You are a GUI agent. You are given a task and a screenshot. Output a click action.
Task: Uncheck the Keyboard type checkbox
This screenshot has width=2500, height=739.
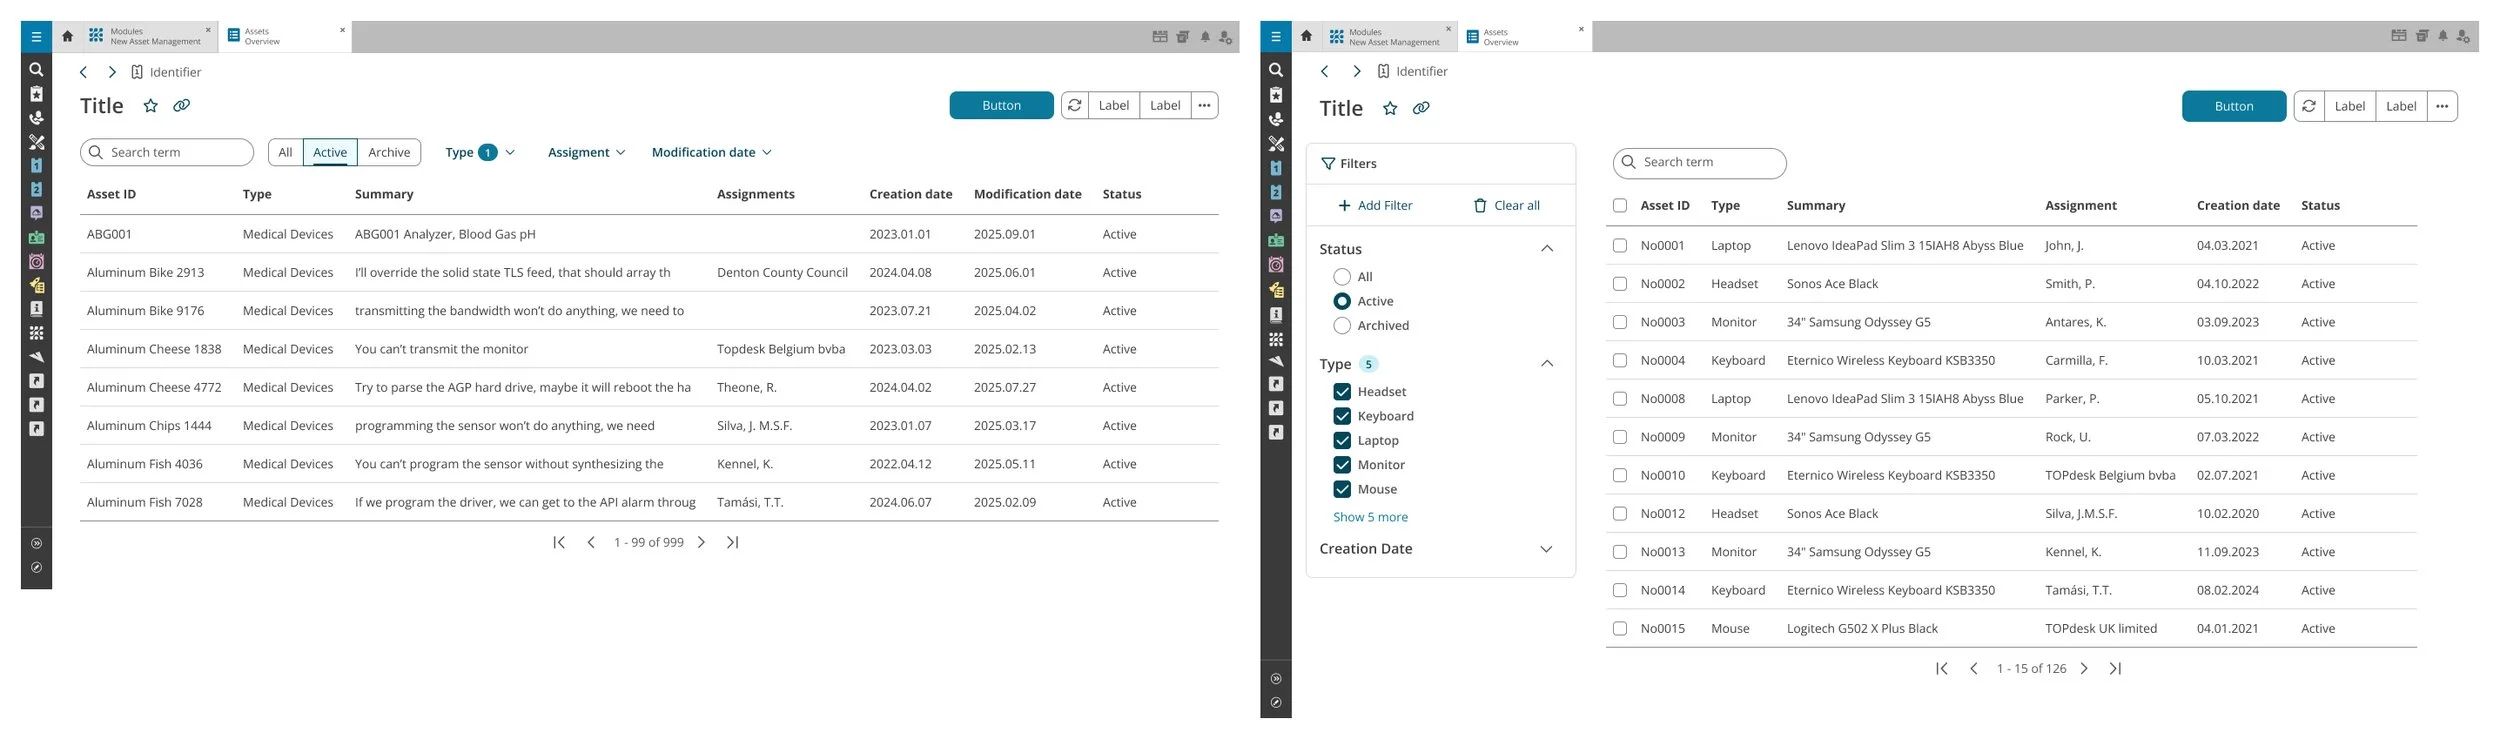1342,416
